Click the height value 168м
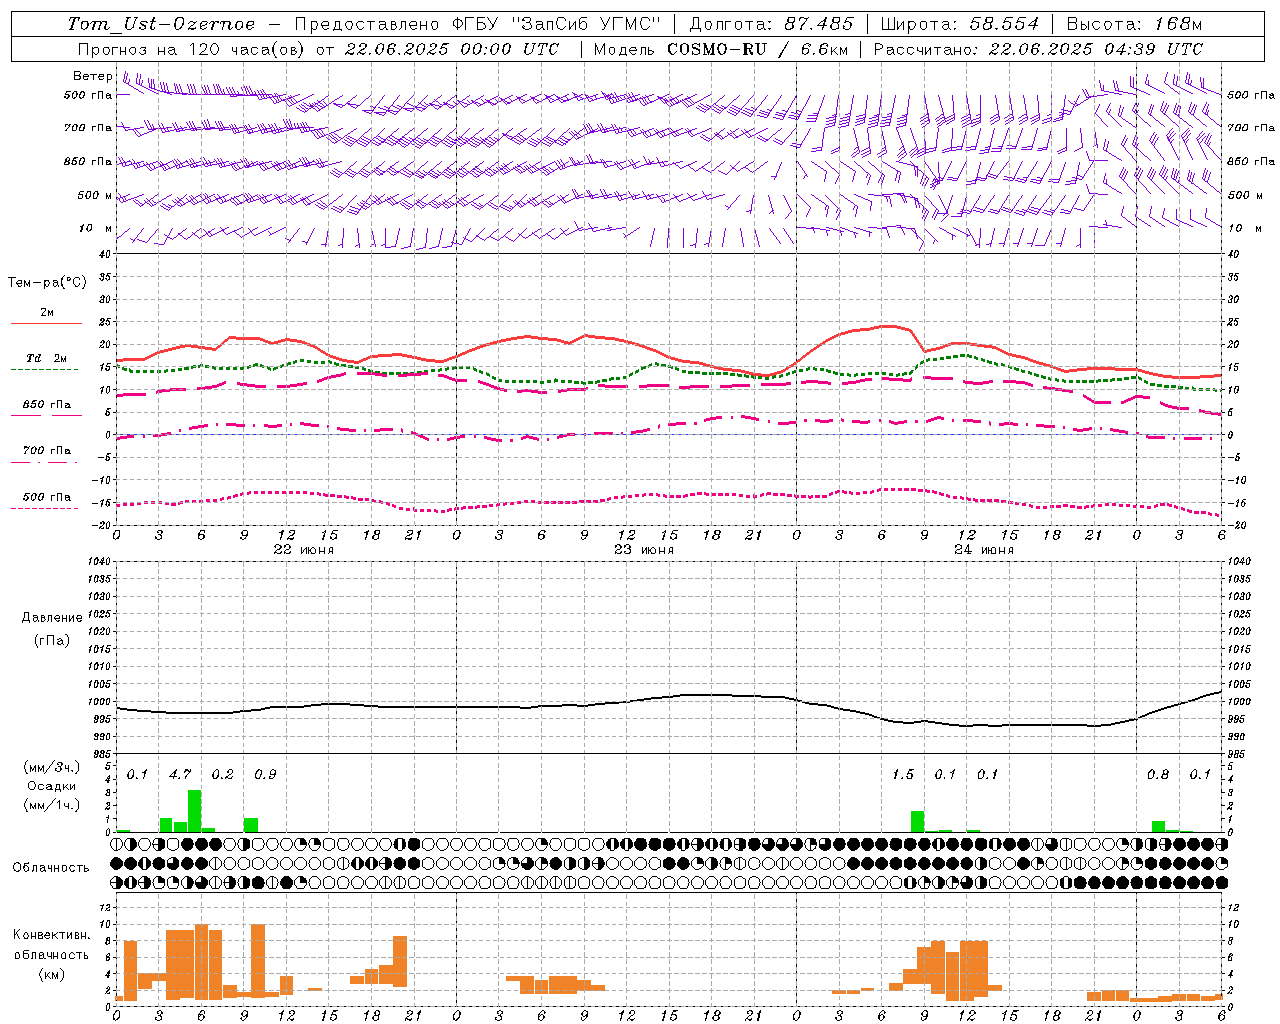The width and height of the screenshot is (1280, 1024). (1175, 24)
